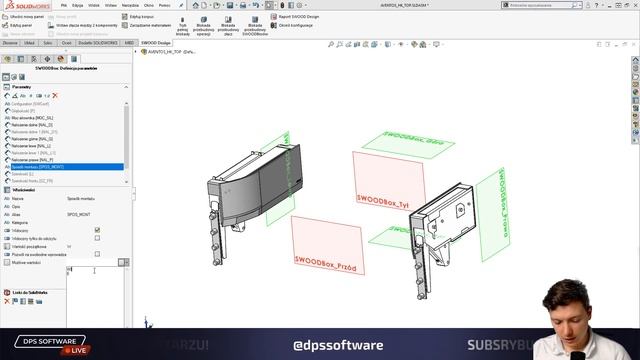Screen dimensions: 640x360
Task: Click Blokada przebudowy złącz
Action: coord(228,26)
